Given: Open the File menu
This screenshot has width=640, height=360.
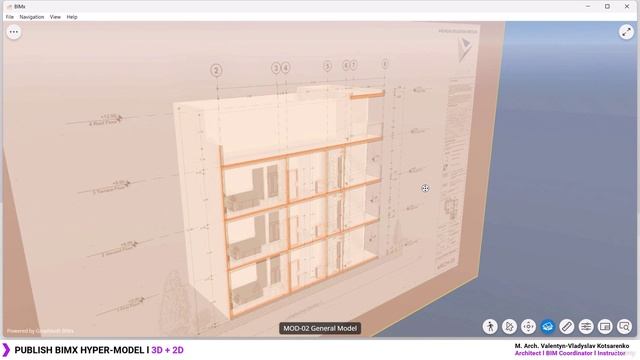Looking at the screenshot, I should pyautogui.click(x=10, y=17).
